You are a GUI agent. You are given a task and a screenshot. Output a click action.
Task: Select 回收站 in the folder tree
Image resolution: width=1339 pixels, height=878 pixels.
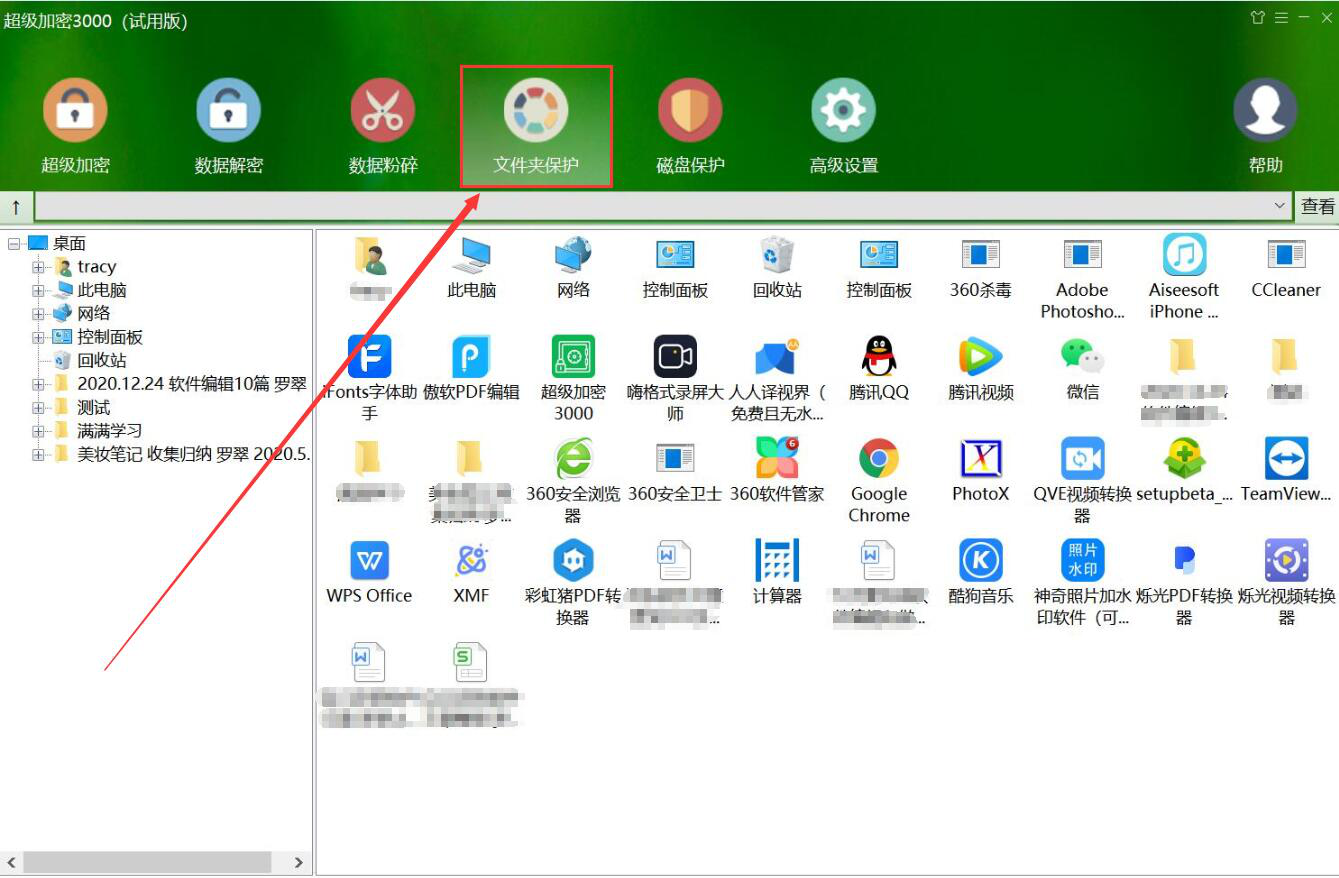[102, 360]
